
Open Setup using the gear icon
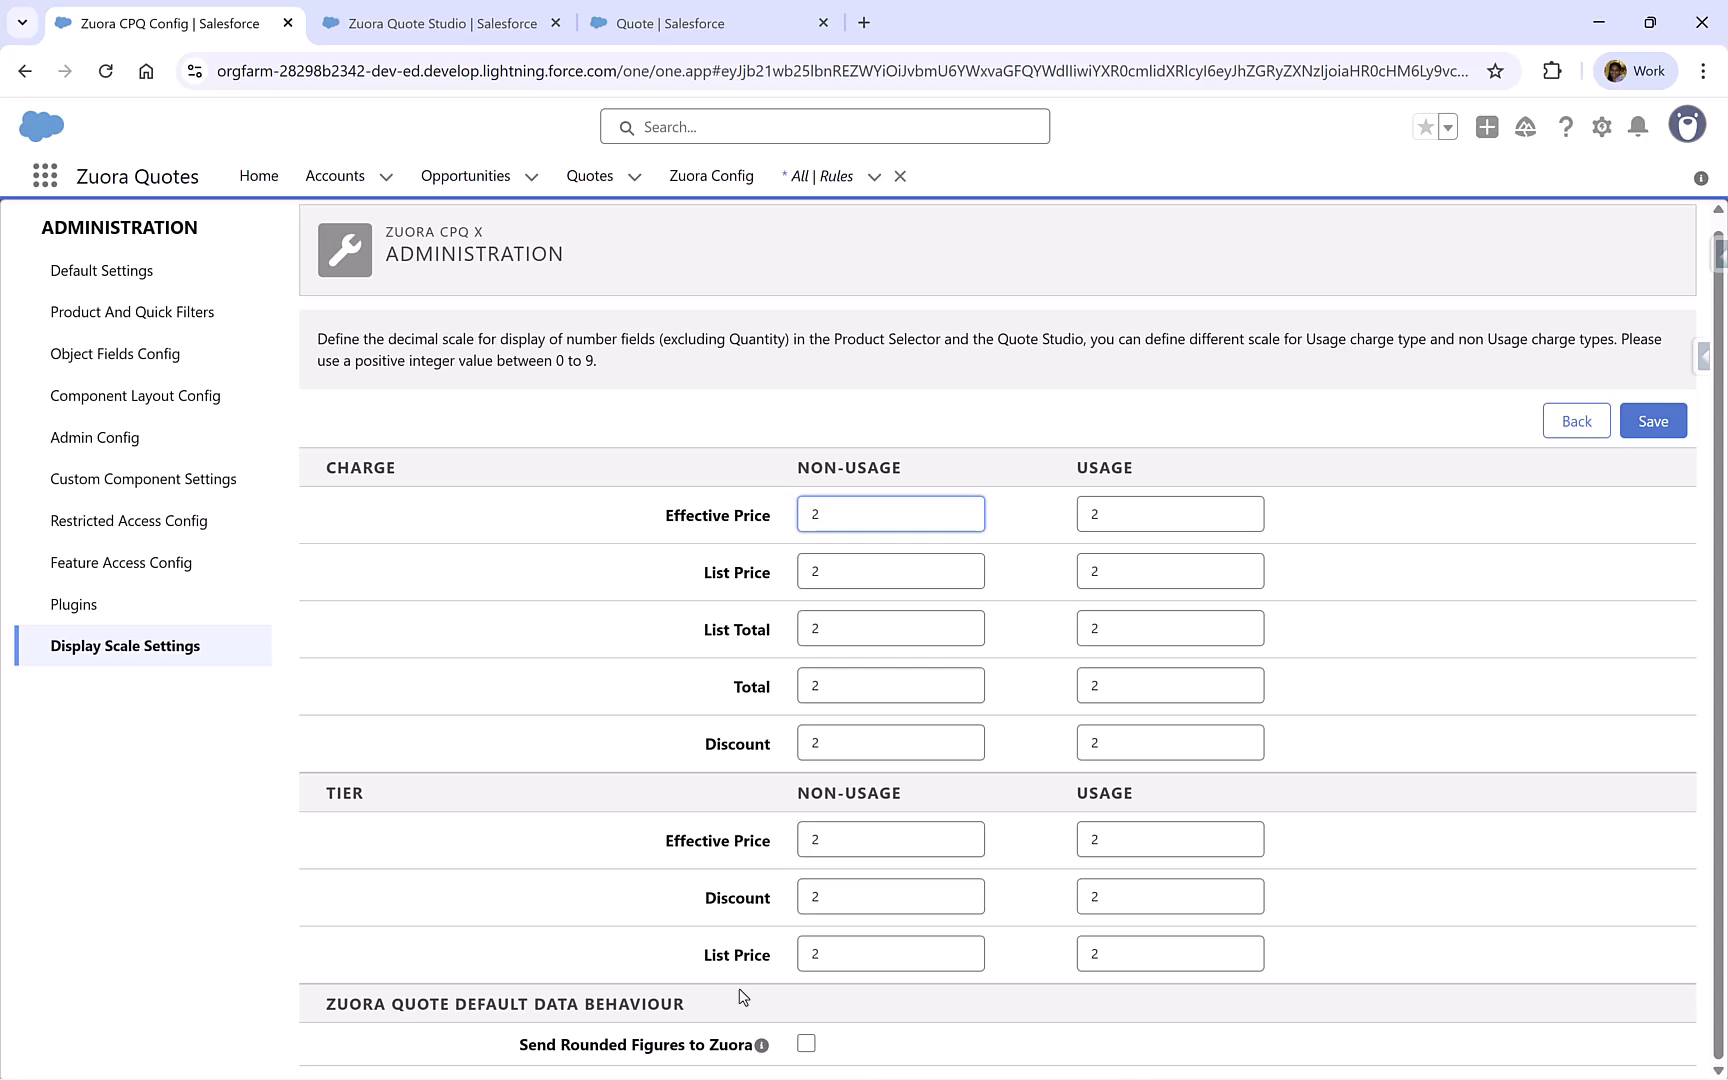pos(1602,127)
